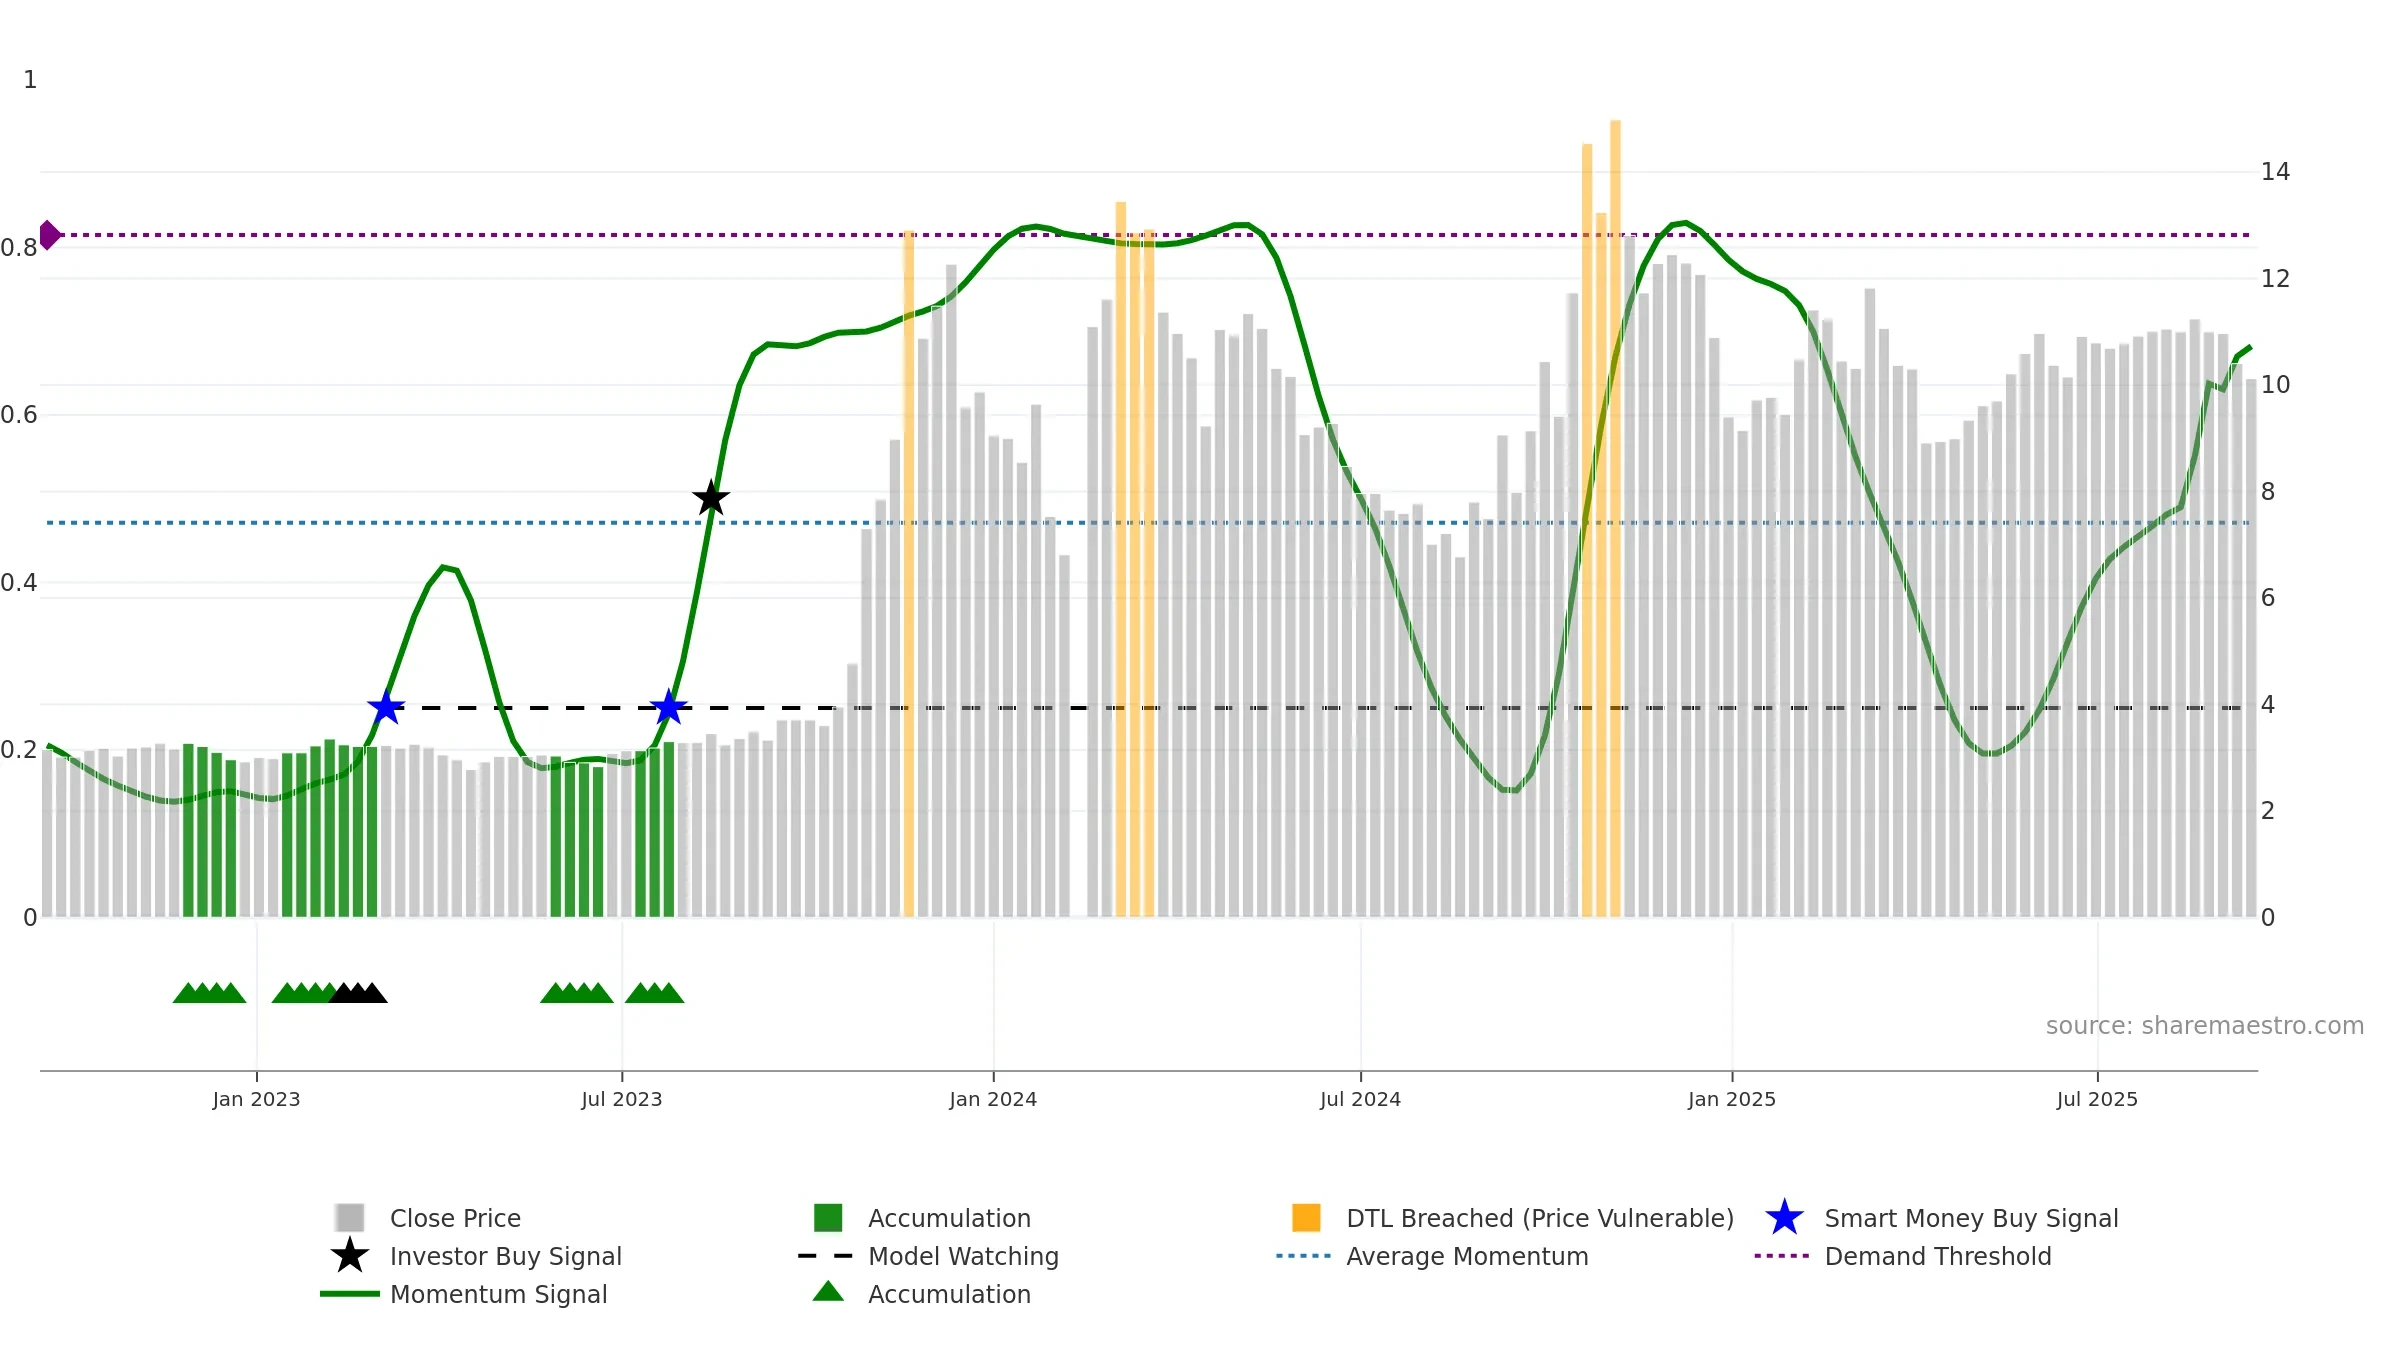This screenshot has height=1350, width=2400.
Task: Click the green Momentum Signal legend line
Action: click(x=350, y=1294)
